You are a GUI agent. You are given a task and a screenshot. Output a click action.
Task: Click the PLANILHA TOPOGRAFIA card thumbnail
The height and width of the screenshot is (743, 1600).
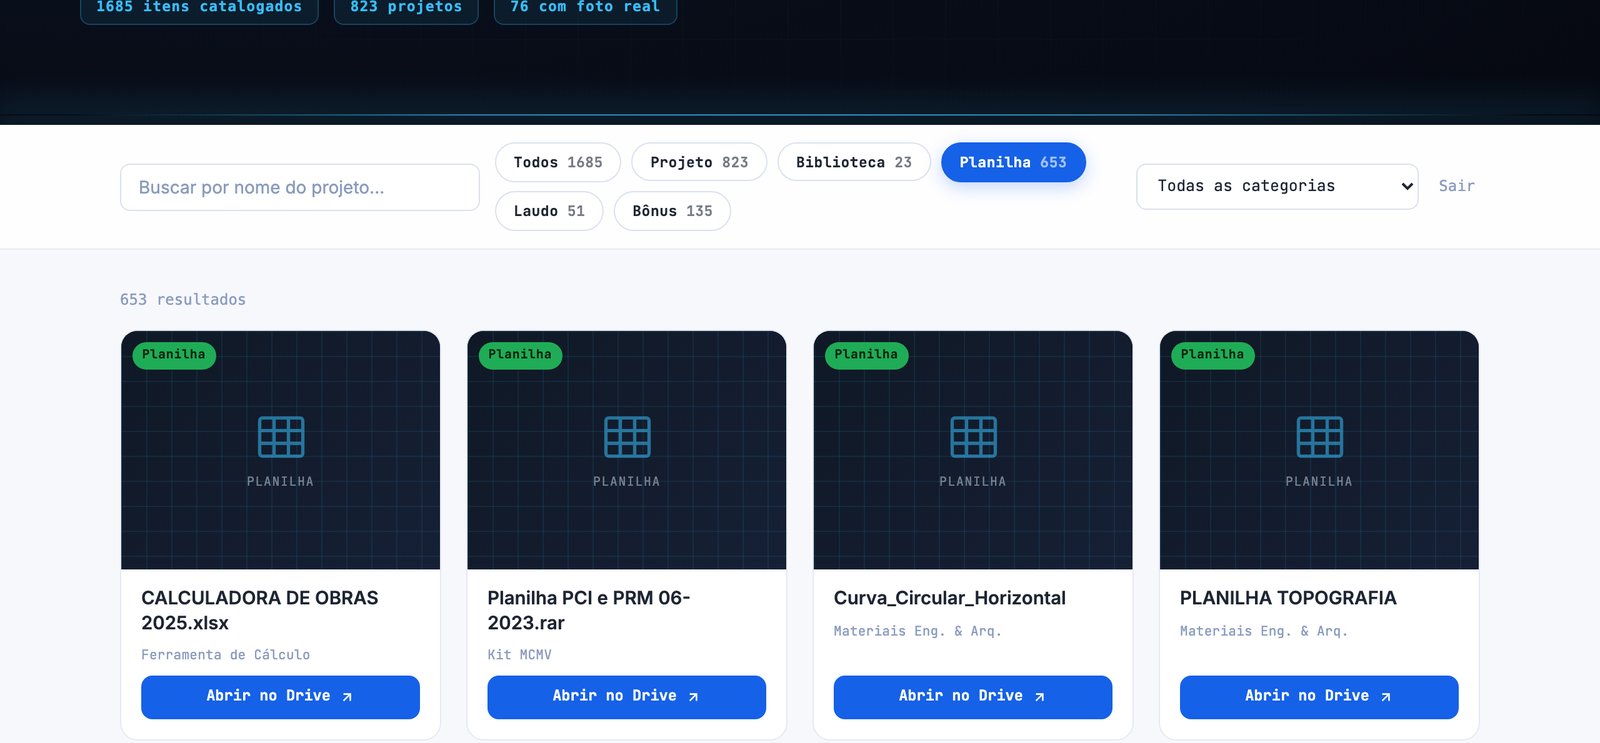1319,450
